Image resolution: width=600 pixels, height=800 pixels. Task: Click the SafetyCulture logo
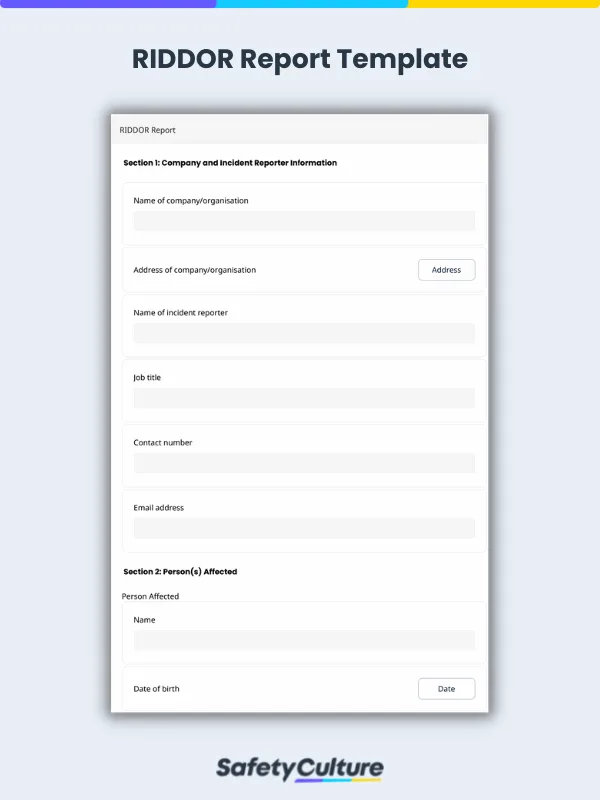click(x=300, y=769)
